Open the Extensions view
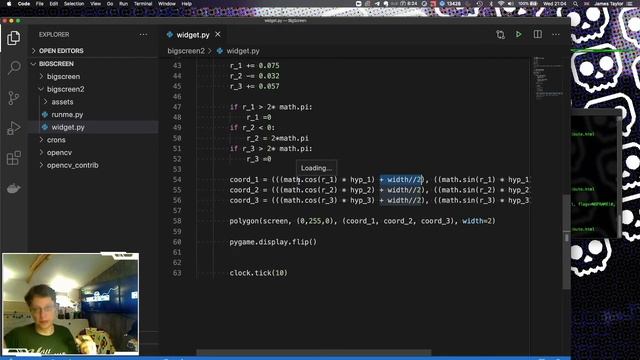The image size is (640, 360). pos(13,158)
